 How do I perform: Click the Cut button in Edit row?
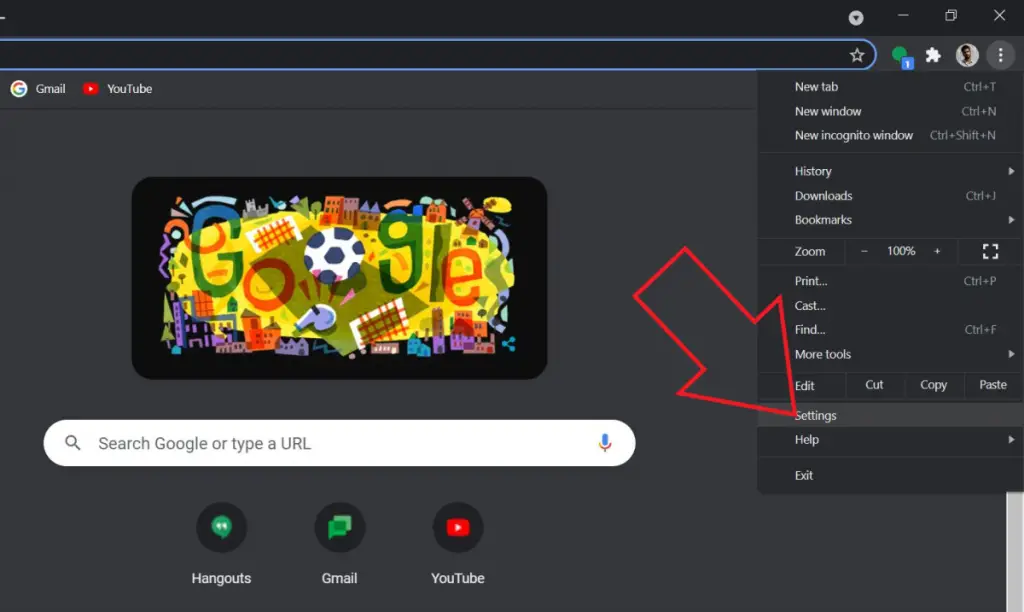click(874, 385)
